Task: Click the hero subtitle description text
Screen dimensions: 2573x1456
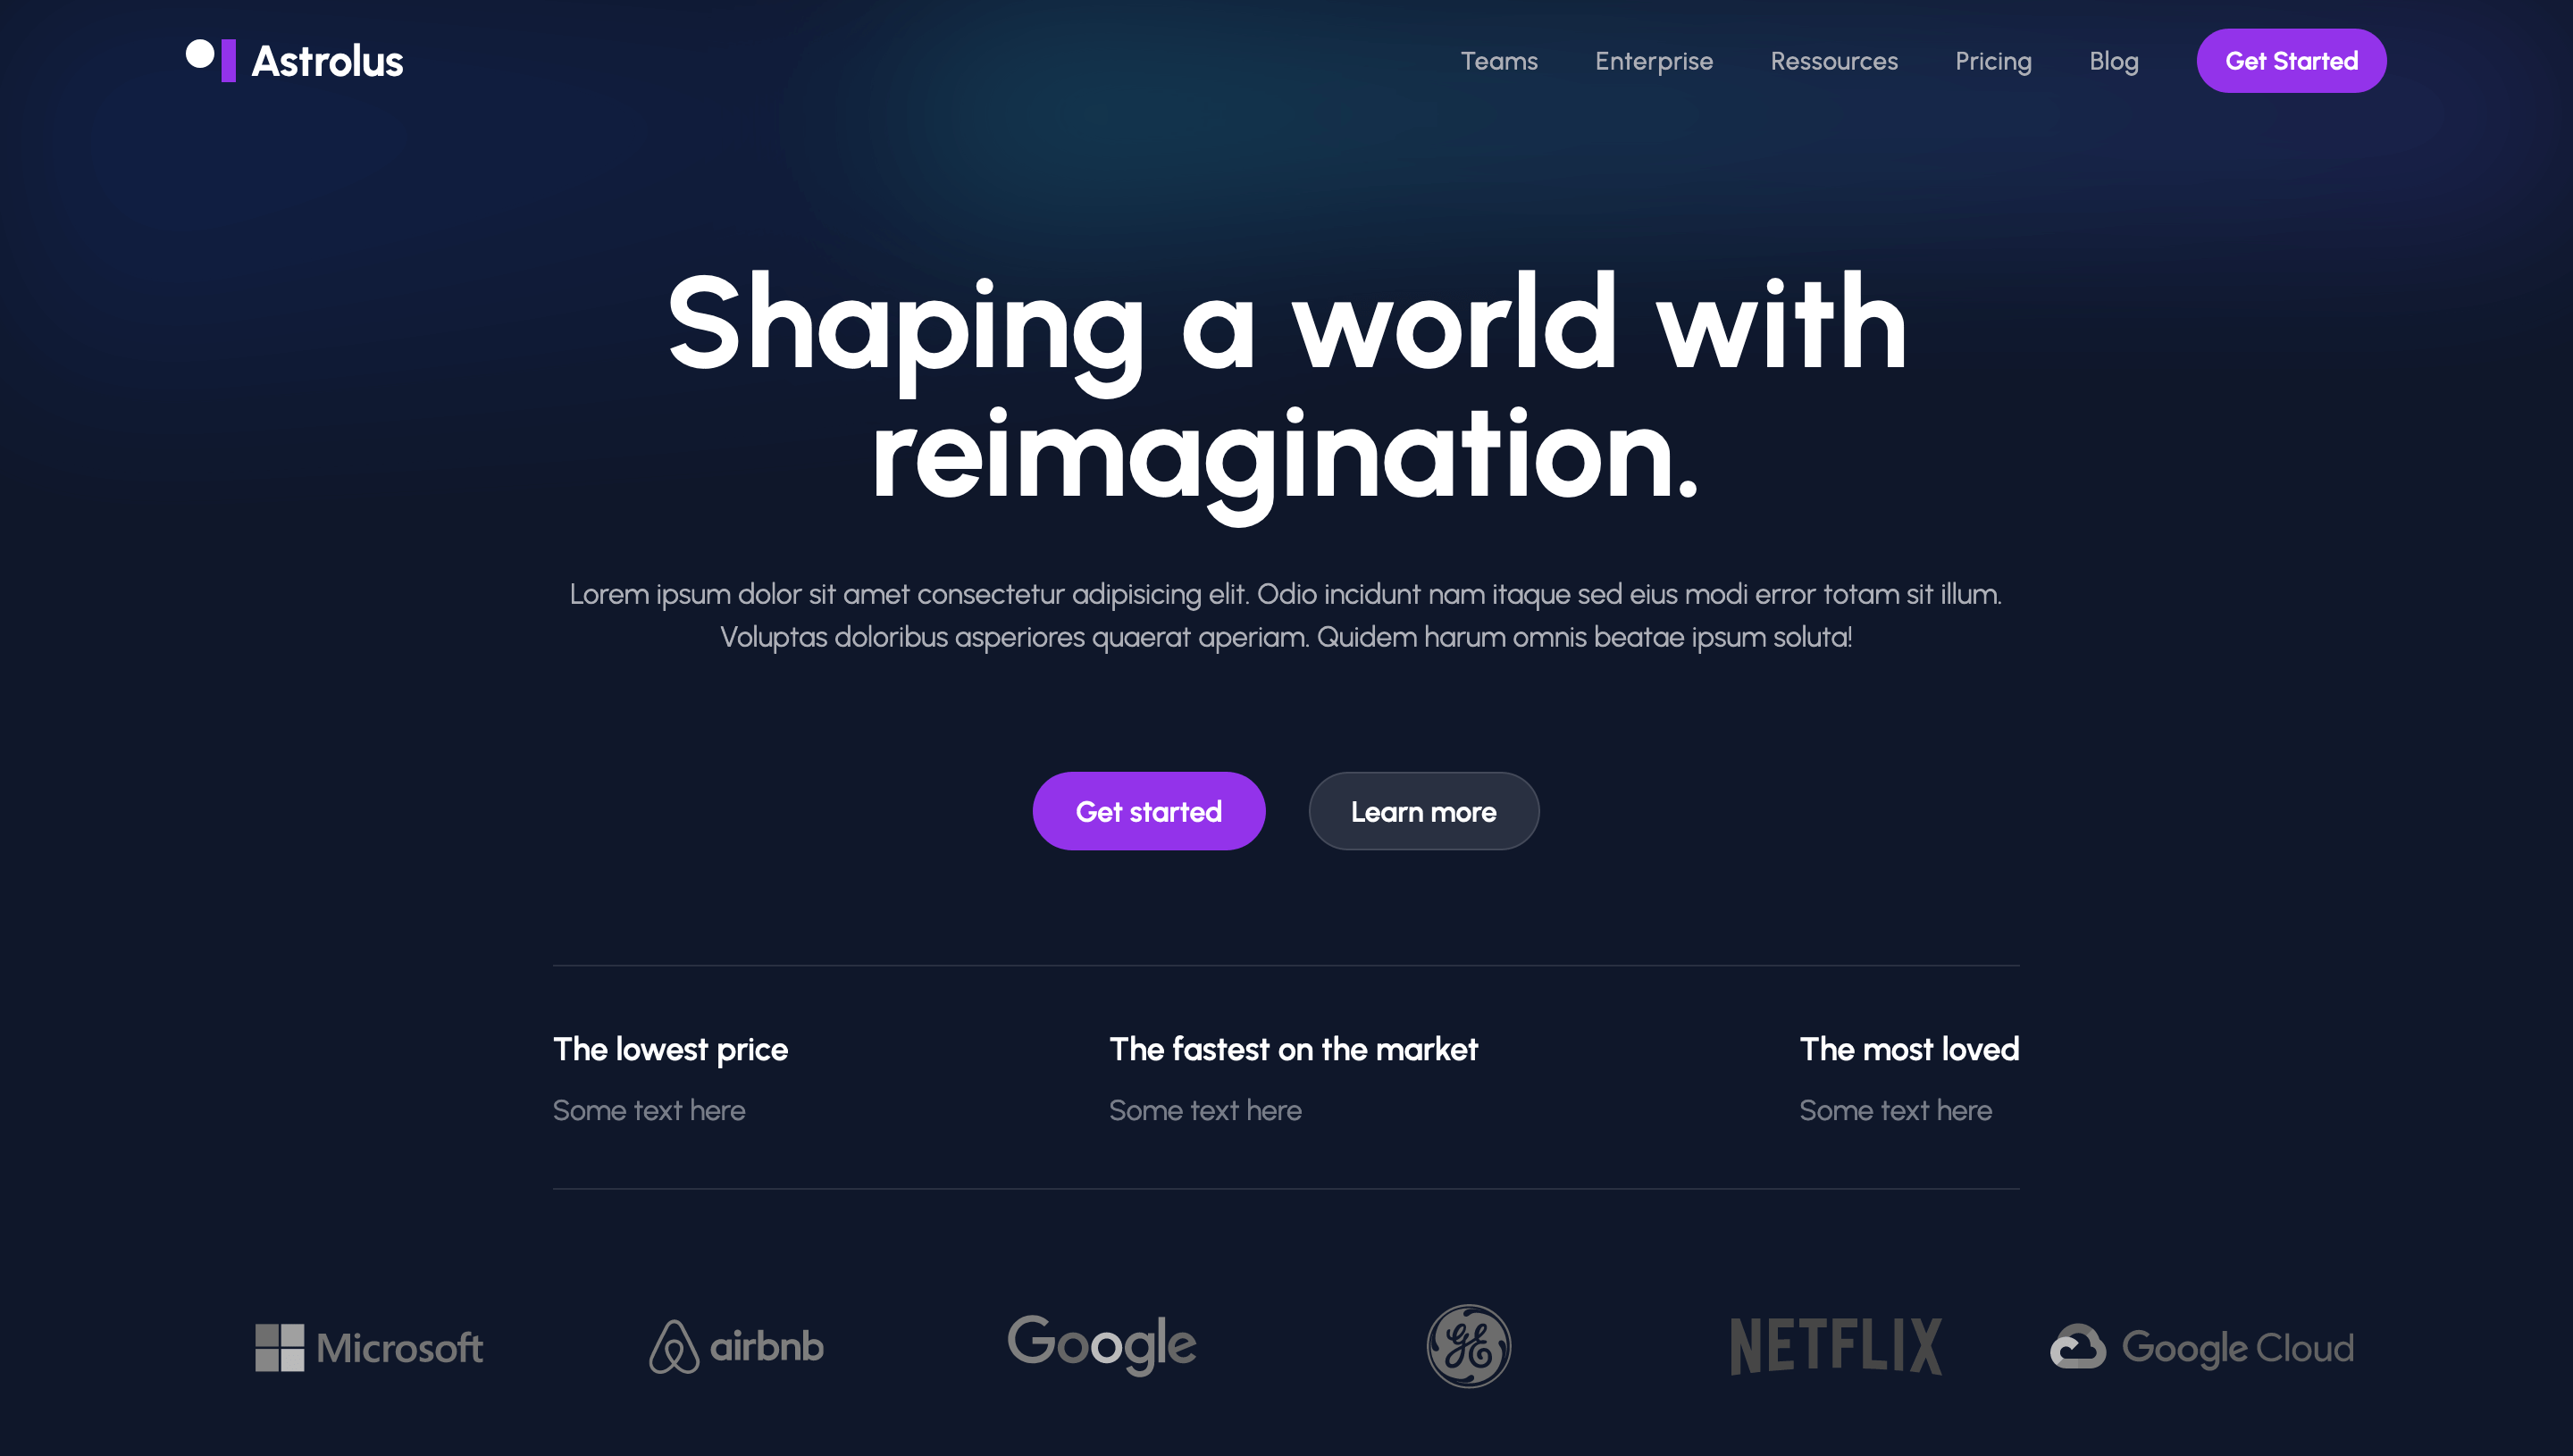Action: tap(1286, 615)
